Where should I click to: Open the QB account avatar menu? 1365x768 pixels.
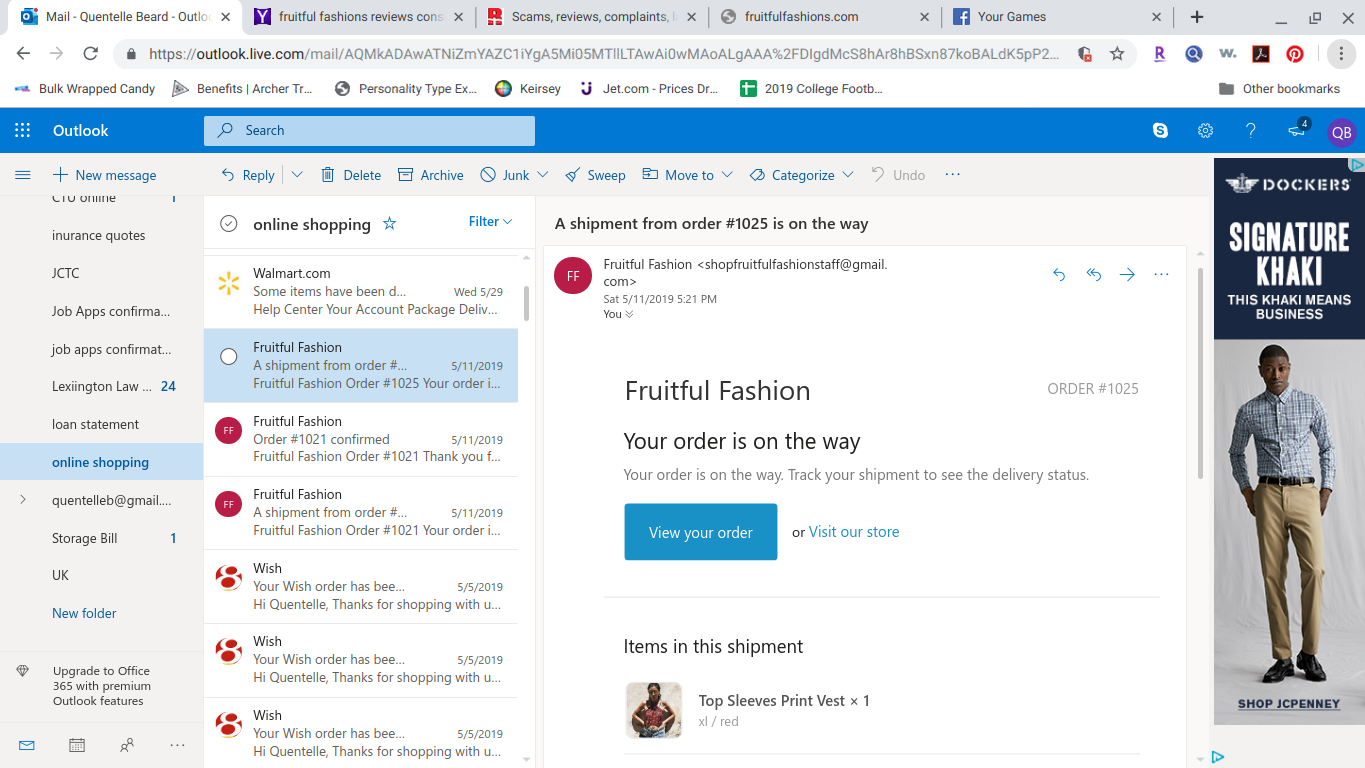click(x=1341, y=131)
